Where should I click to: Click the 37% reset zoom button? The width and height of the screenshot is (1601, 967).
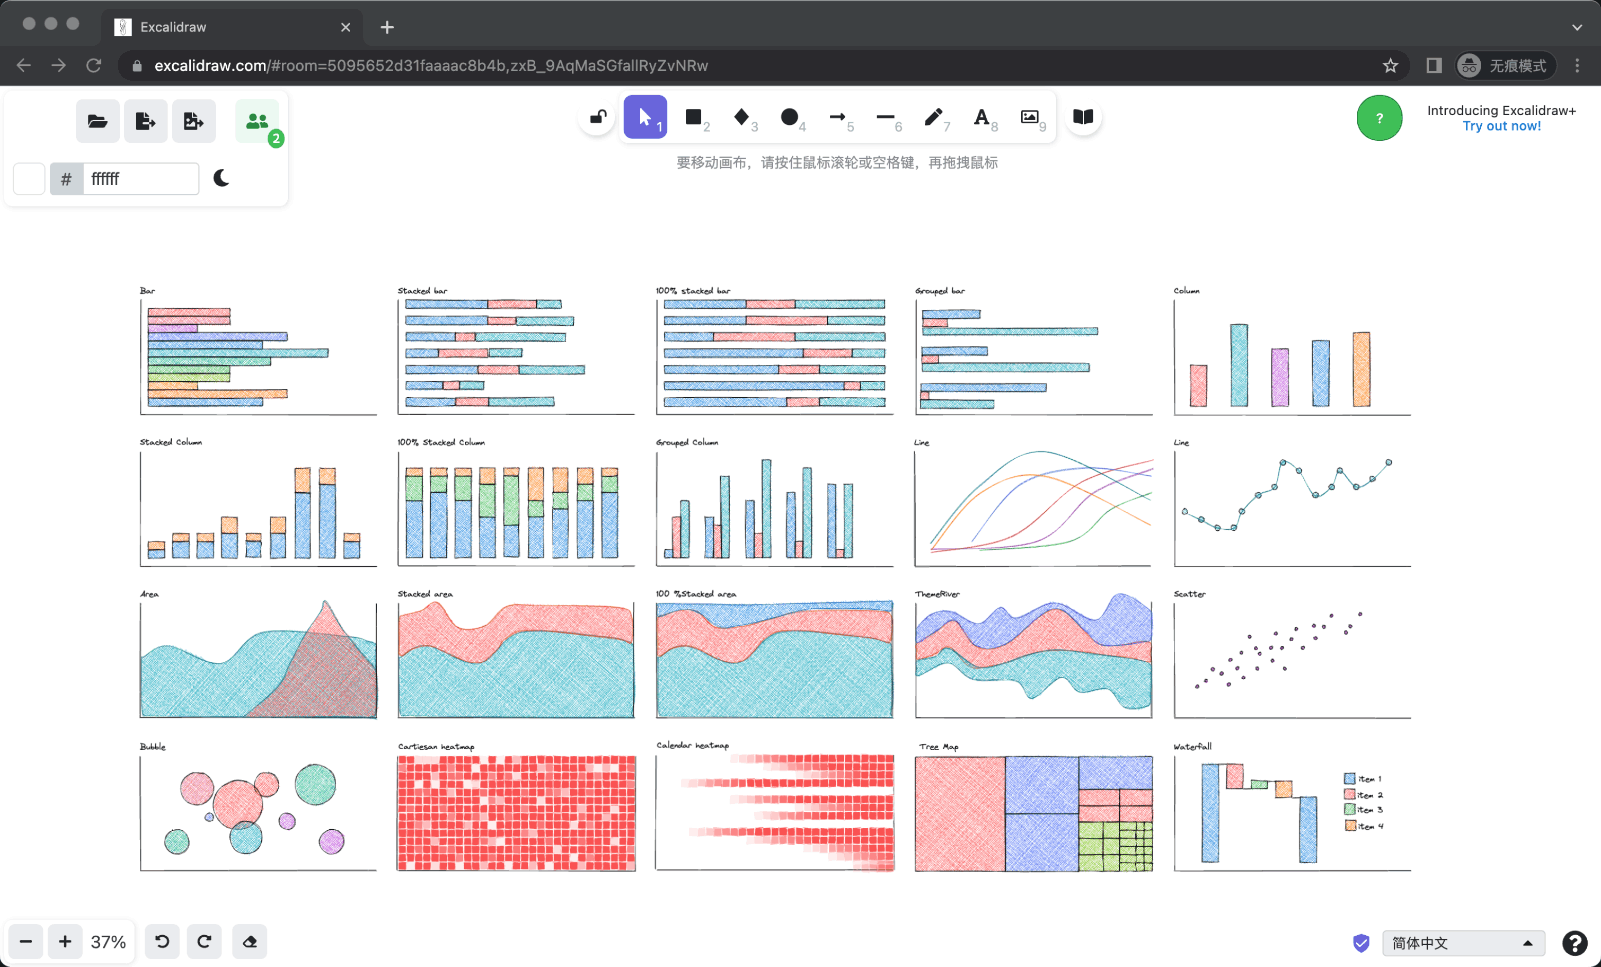pos(108,942)
